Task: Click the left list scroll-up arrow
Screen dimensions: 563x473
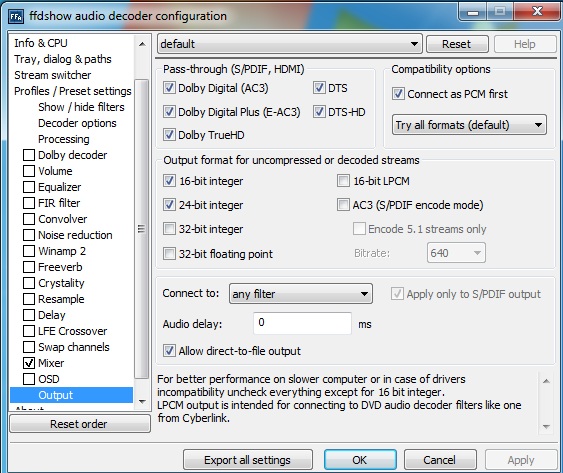Action: coord(142,44)
